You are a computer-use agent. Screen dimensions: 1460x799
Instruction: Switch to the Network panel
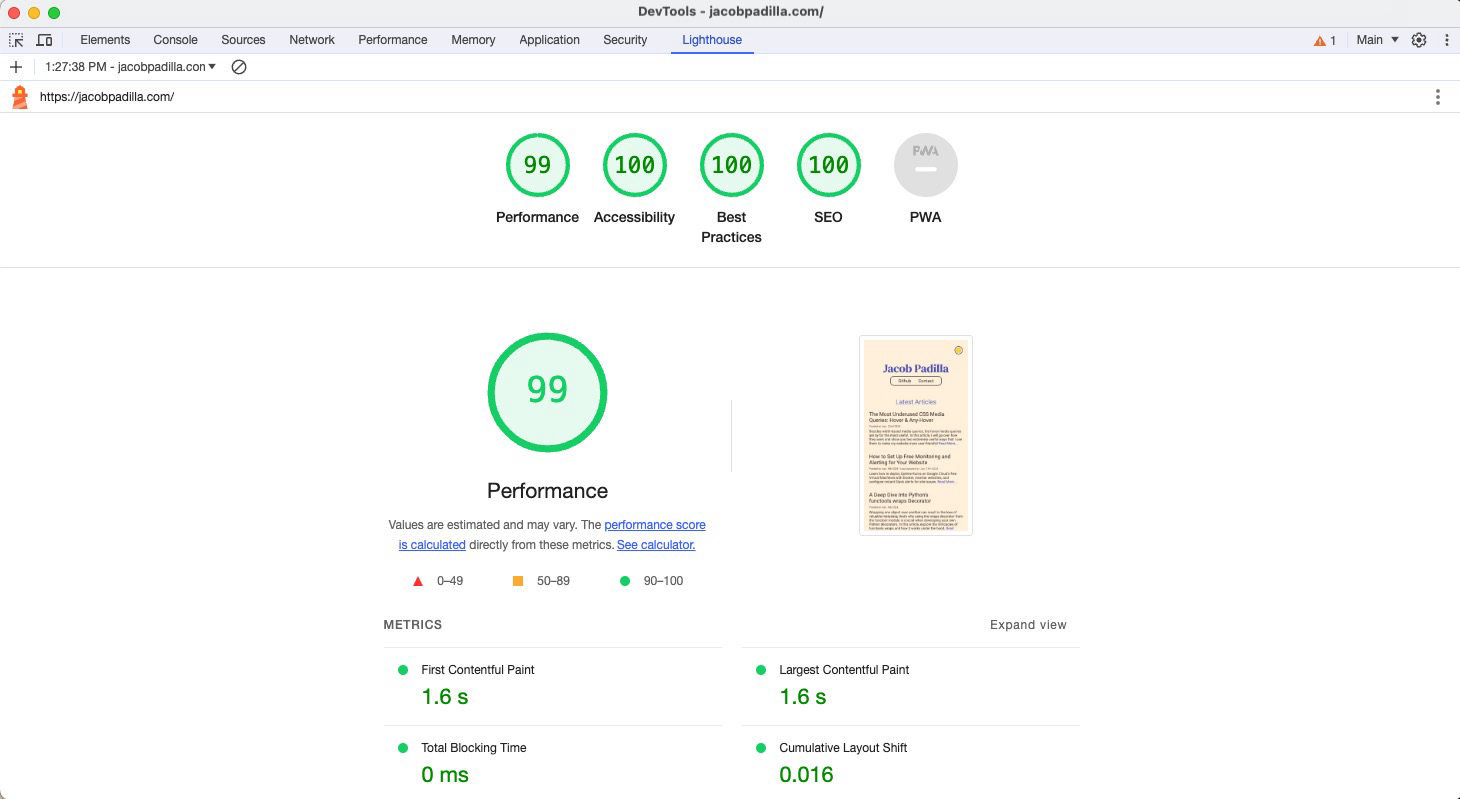pyautogui.click(x=311, y=40)
